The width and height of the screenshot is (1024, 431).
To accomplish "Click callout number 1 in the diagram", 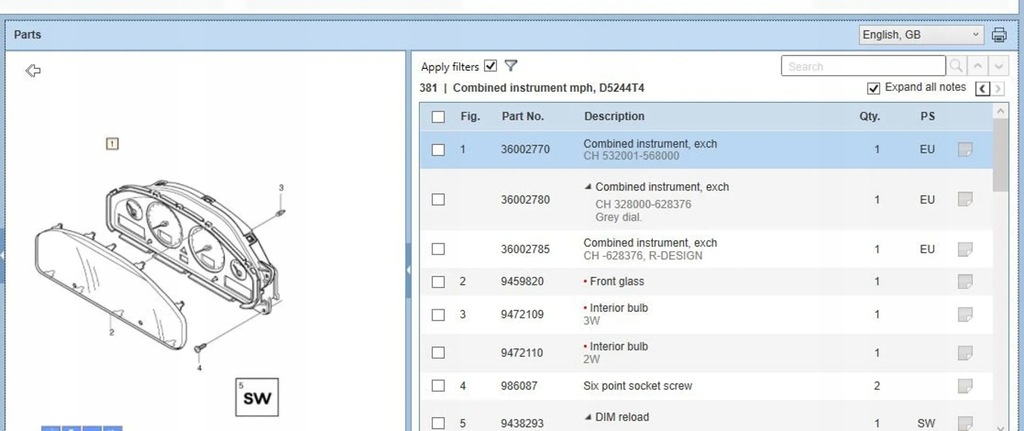I will pos(112,143).
